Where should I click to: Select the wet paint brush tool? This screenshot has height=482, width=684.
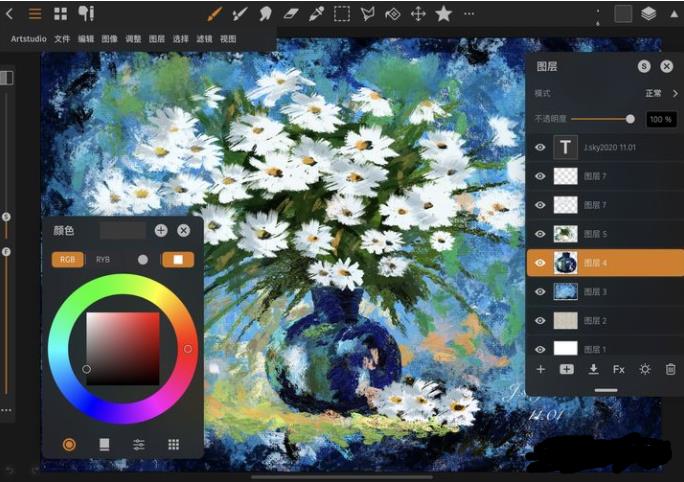pyautogui.click(x=239, y=14)
